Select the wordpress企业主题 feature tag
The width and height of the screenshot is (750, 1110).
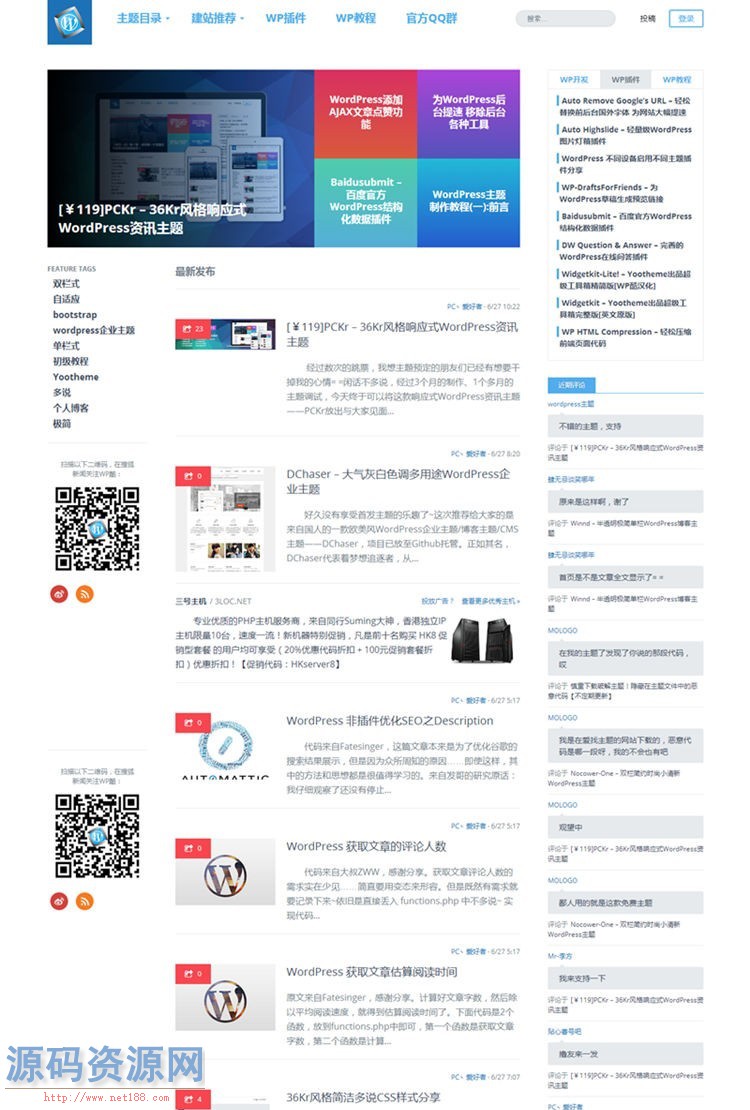93,331
